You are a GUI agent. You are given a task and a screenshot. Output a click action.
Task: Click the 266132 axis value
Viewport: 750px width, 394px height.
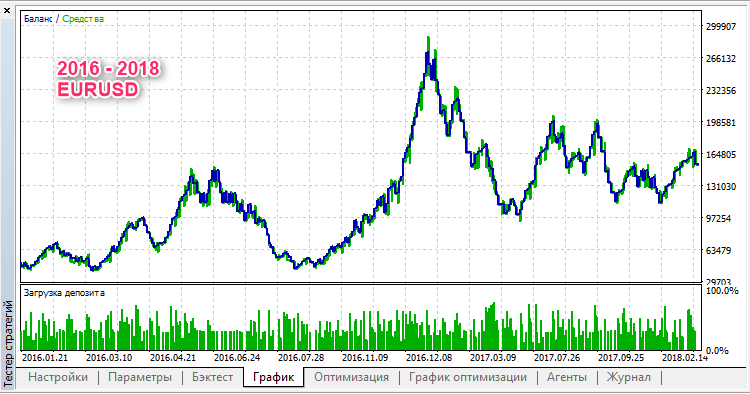coord(721,59)
